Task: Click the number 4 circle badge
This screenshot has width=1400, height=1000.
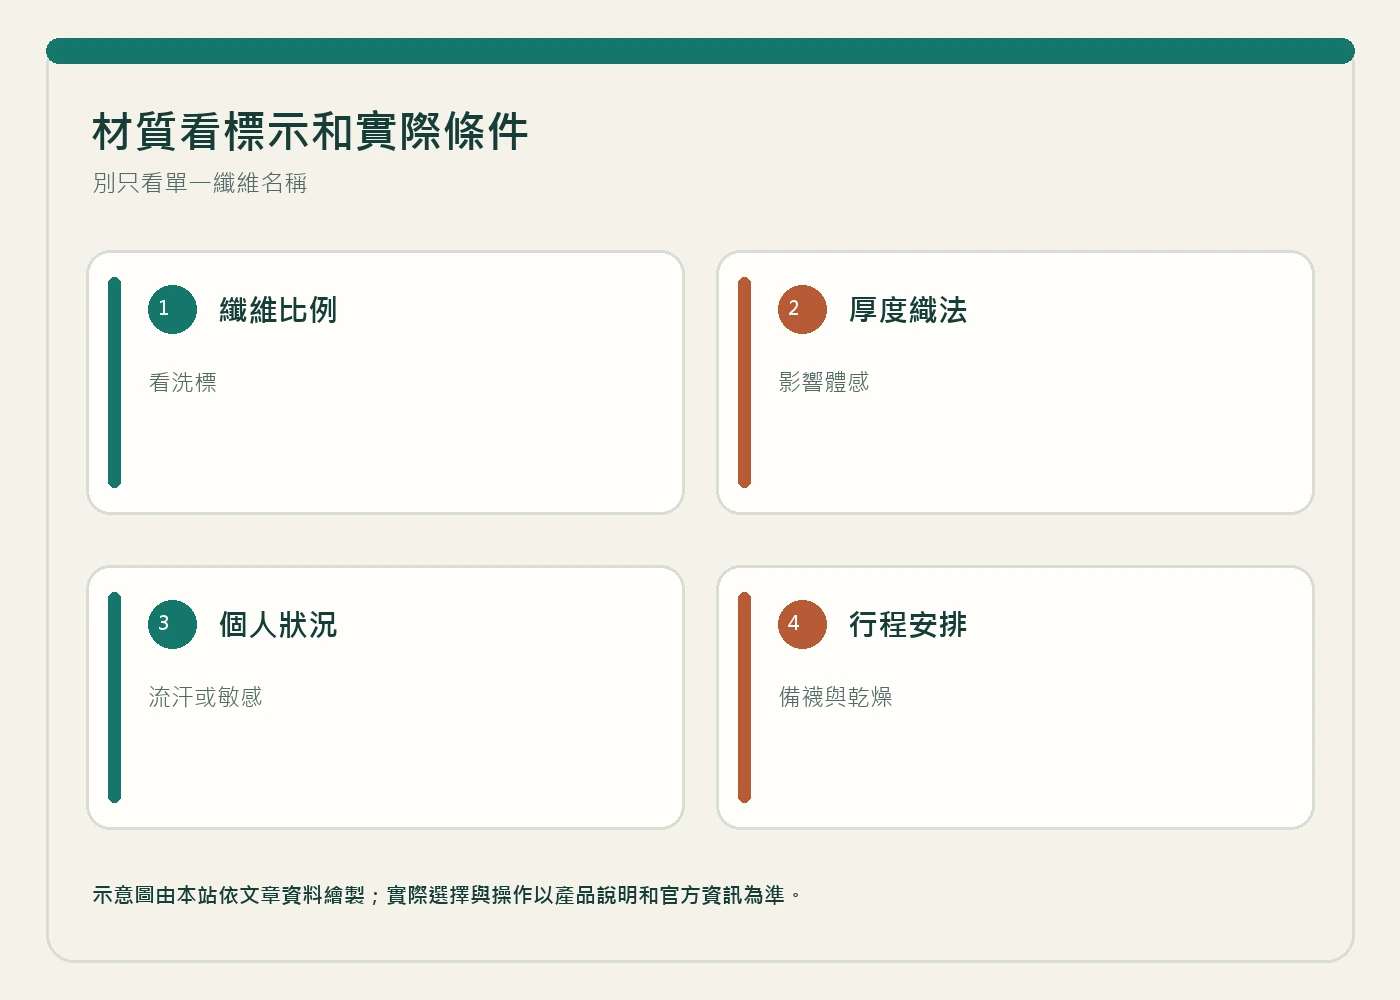Action: click(x=802, y=624)
